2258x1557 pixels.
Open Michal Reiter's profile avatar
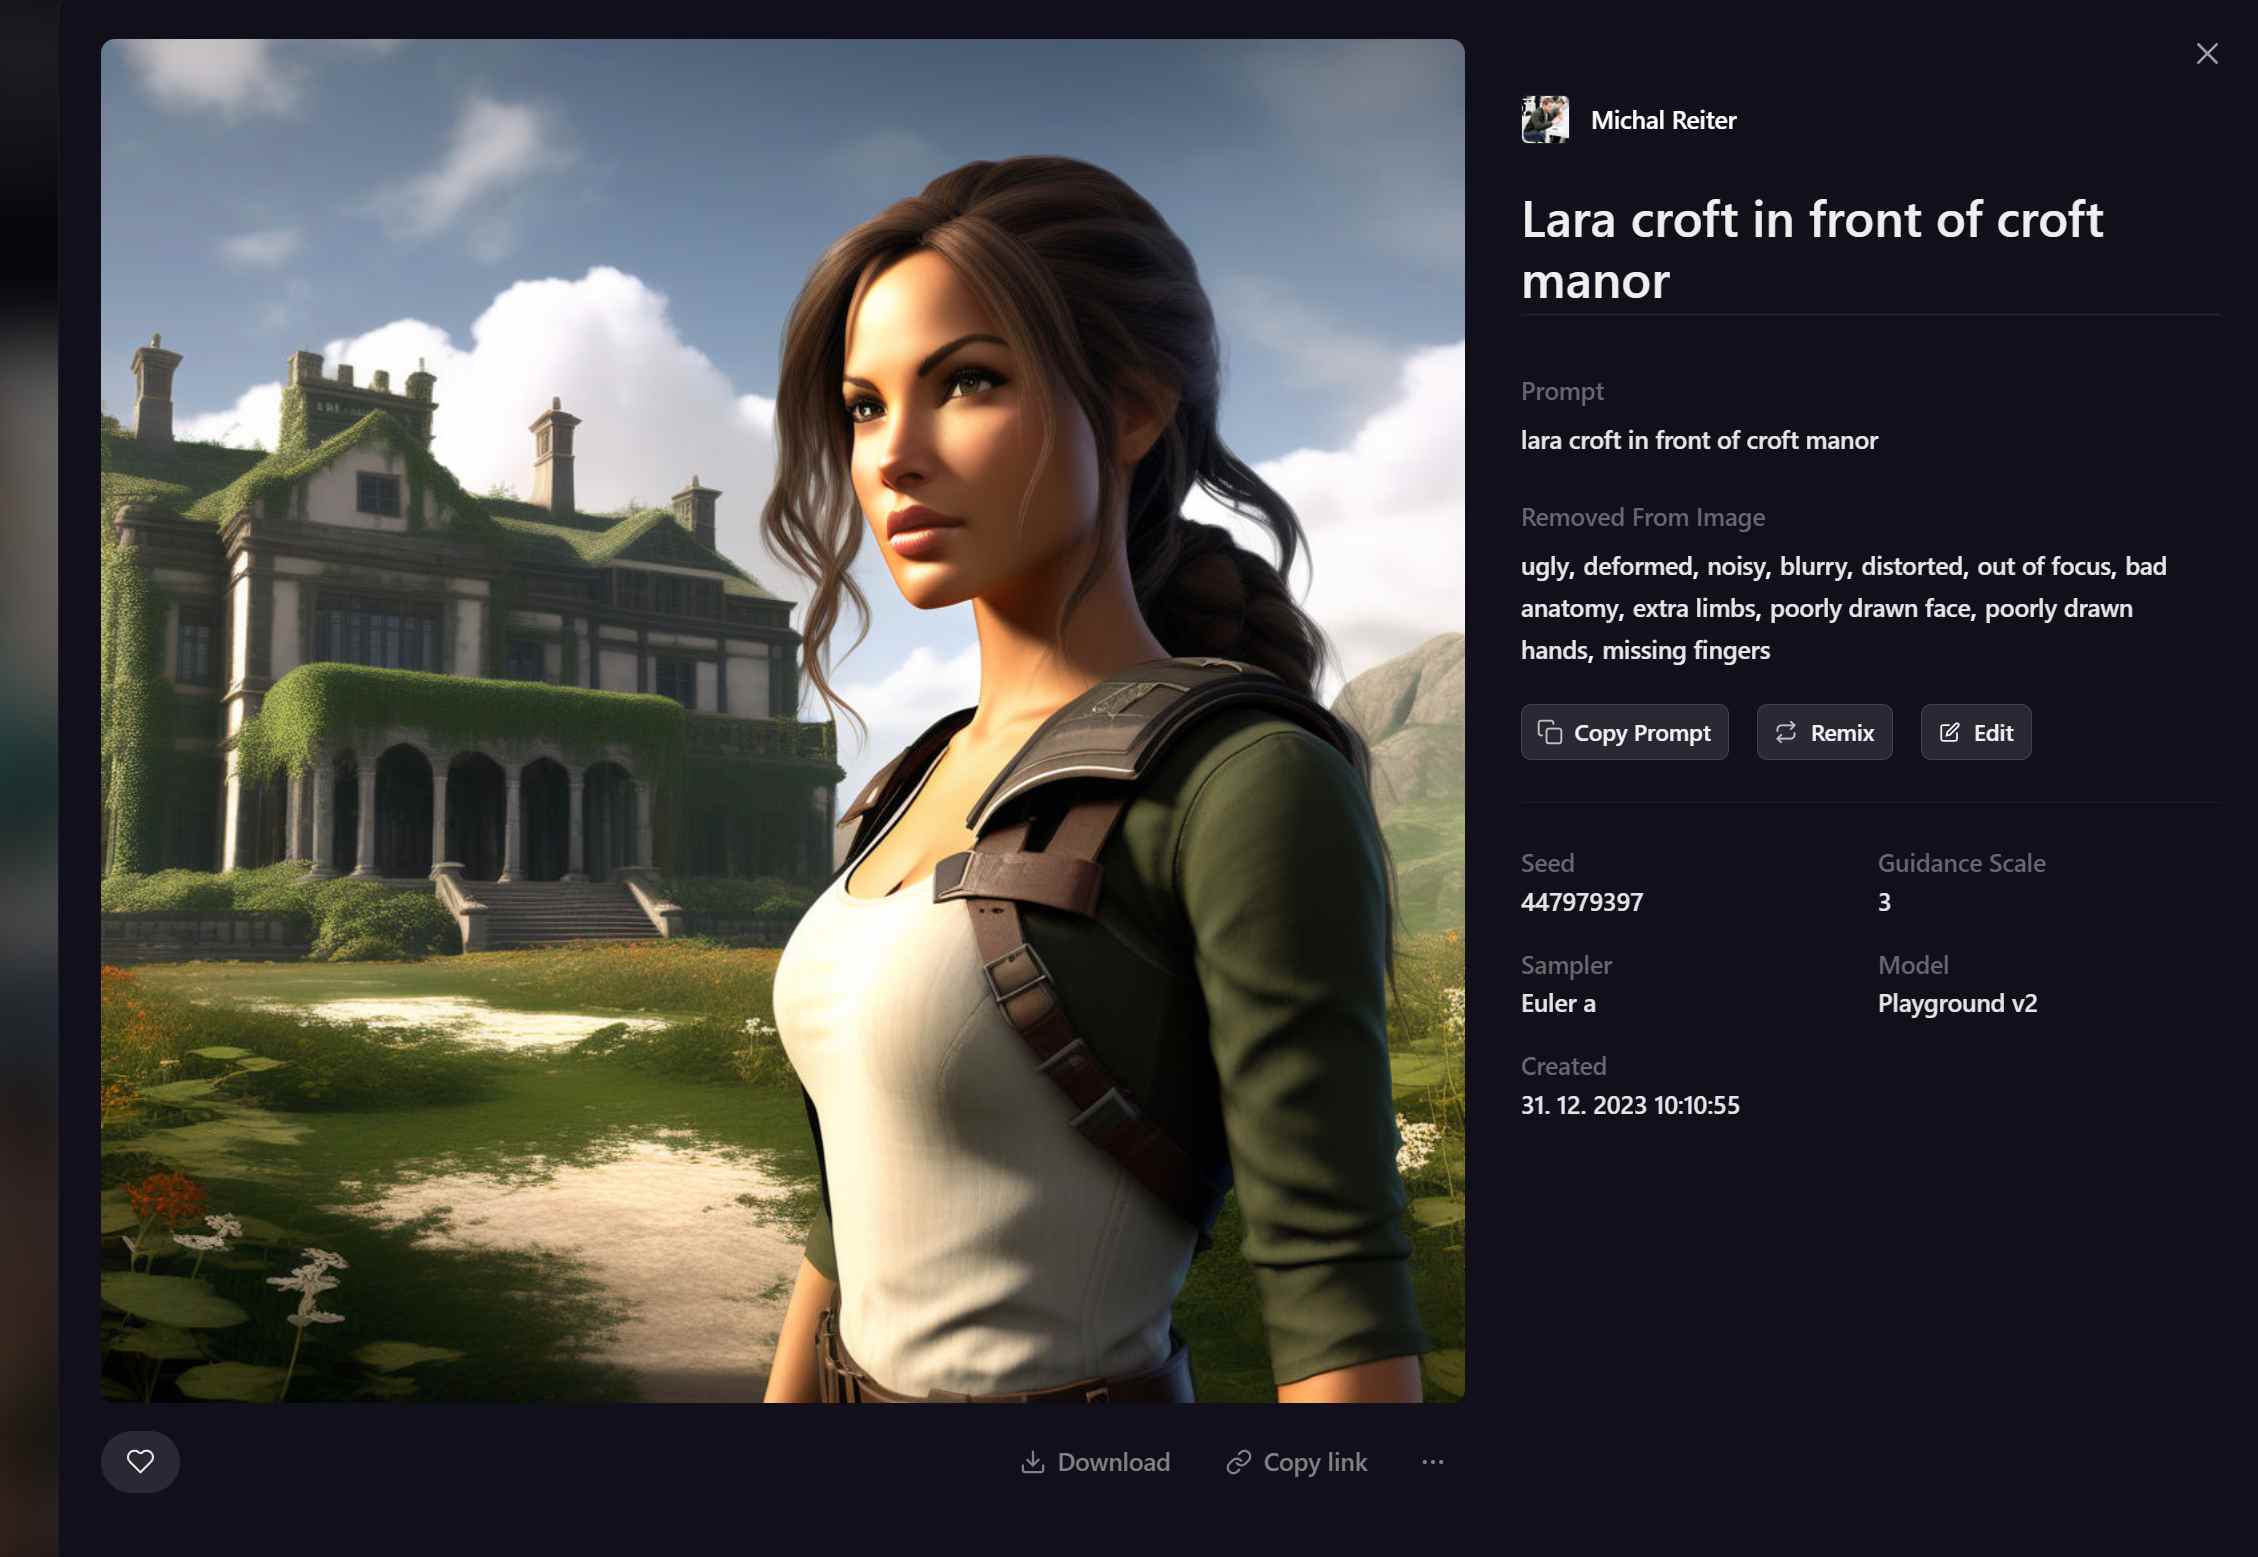(x=1545, y=120)
